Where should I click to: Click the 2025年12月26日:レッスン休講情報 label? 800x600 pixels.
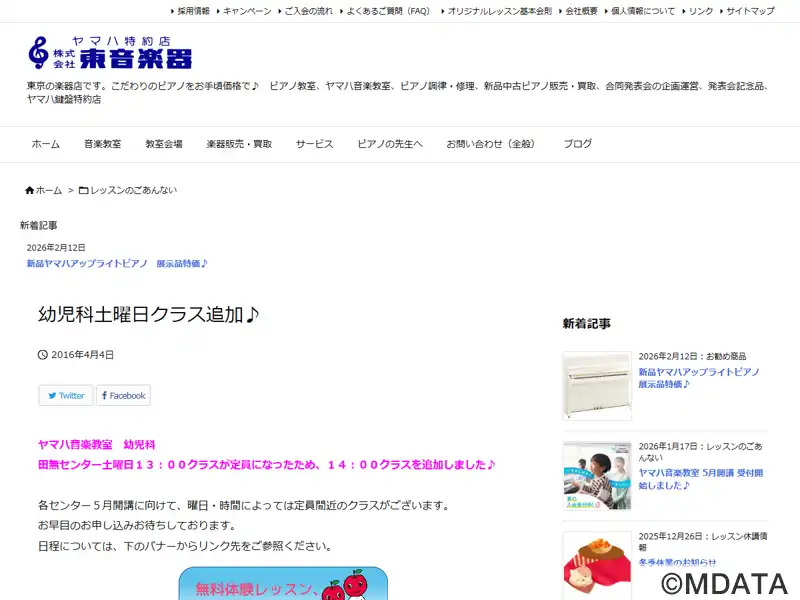coord(703,541)
